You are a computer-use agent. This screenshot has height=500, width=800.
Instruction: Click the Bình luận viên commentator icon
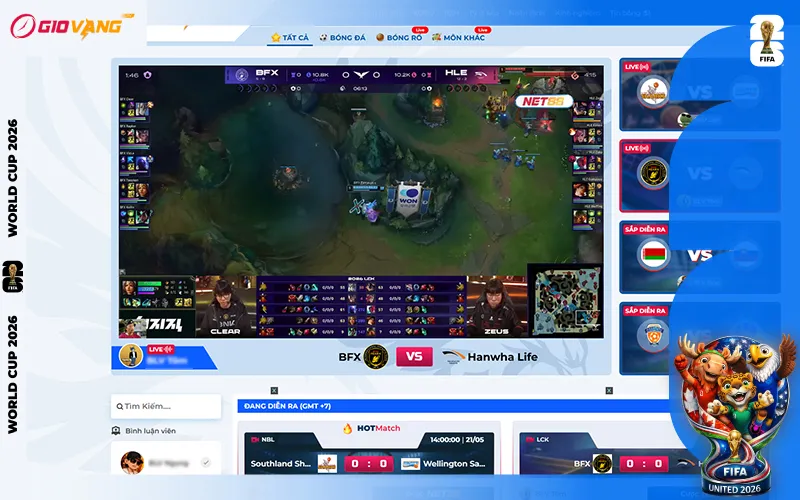coord(116,431)
